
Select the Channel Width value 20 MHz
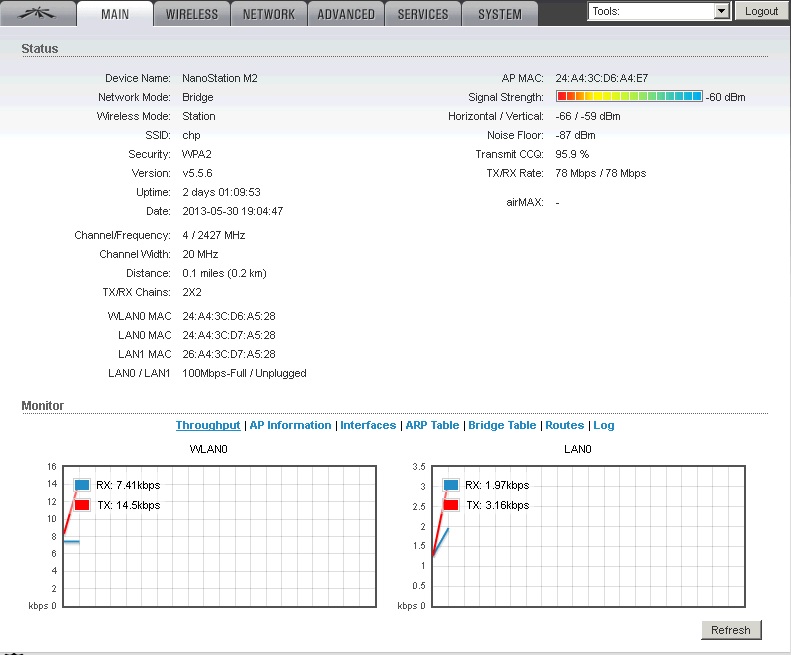(x=200, y=254)
